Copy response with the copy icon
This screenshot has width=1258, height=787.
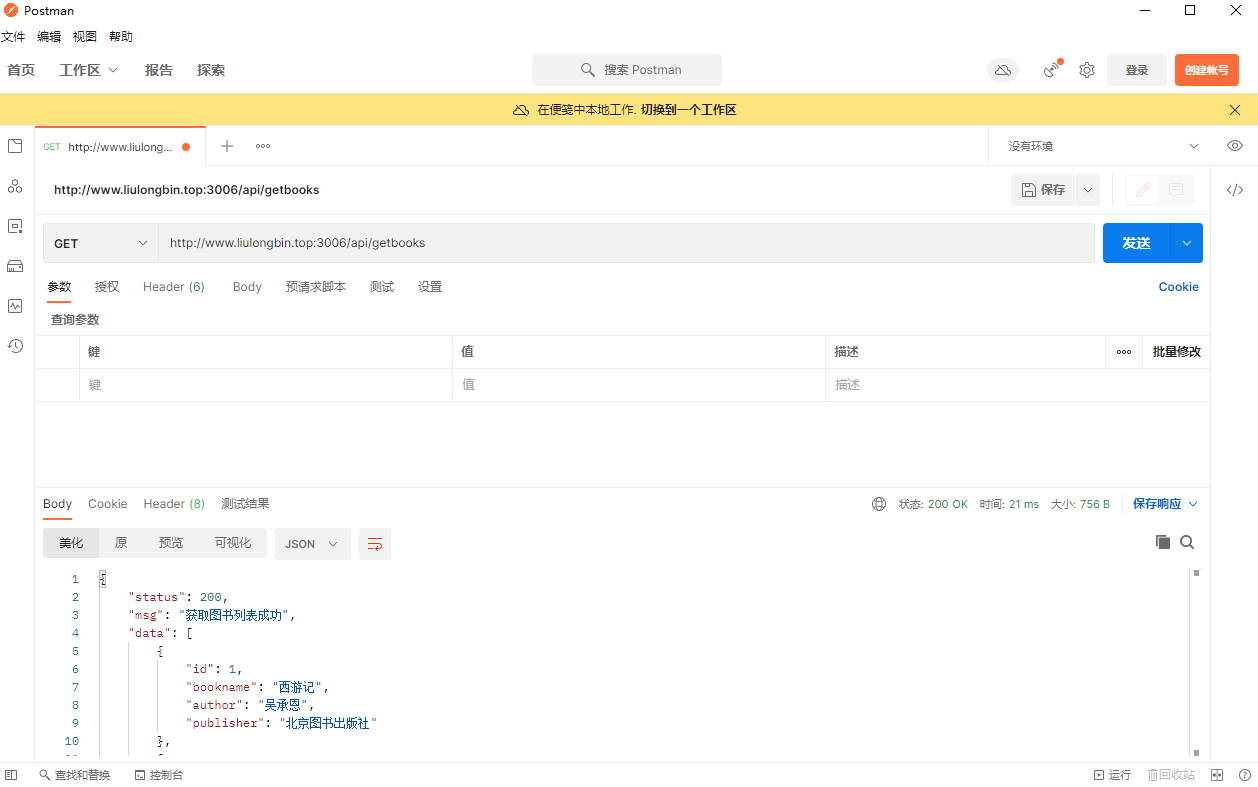1163,542
